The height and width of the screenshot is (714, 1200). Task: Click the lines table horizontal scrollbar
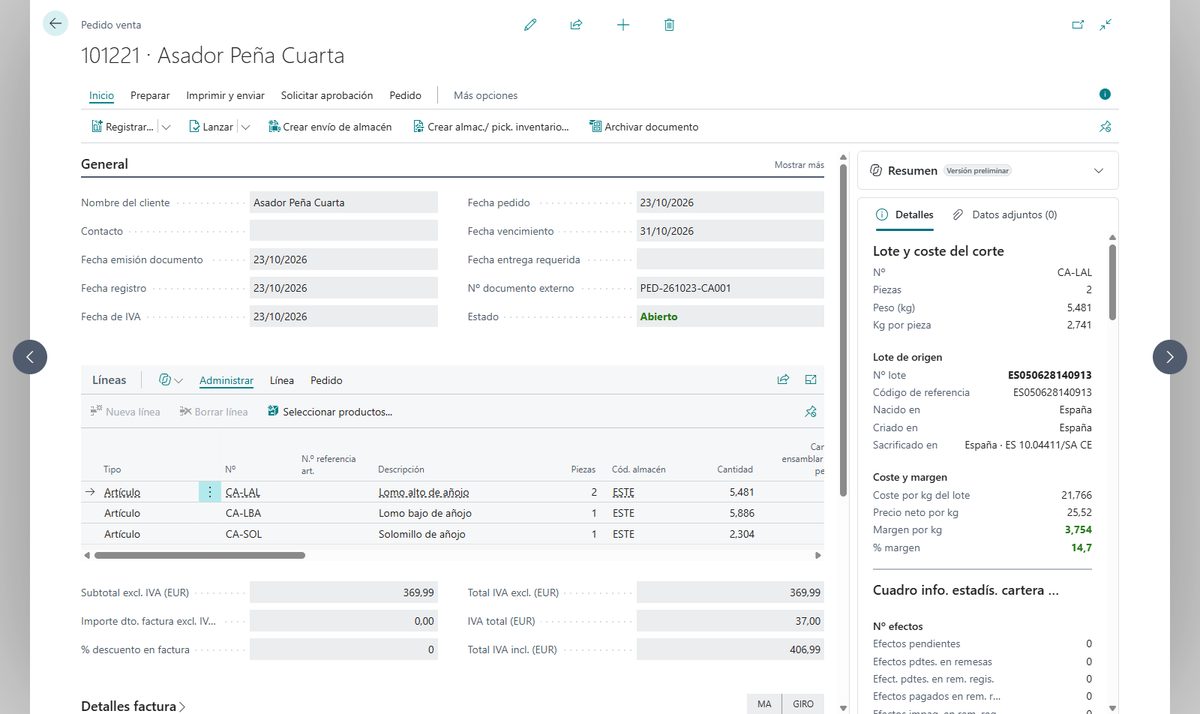coord(199,555)
